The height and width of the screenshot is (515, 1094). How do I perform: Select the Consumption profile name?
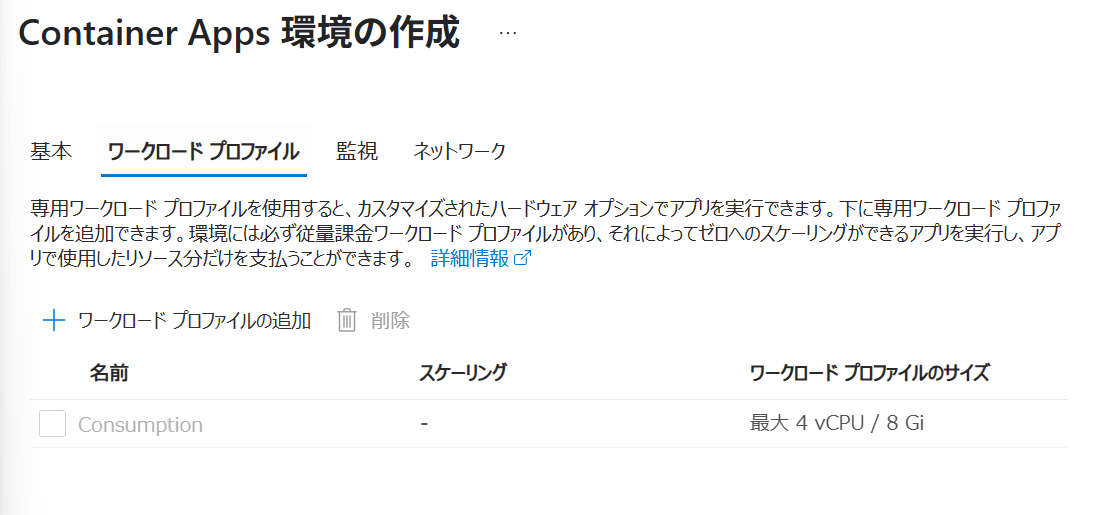[x=140, y=424]
